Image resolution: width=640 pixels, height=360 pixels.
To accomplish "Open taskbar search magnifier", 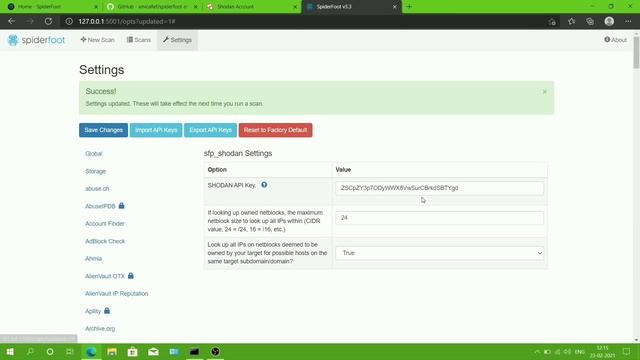I will [x=30, y=351].
